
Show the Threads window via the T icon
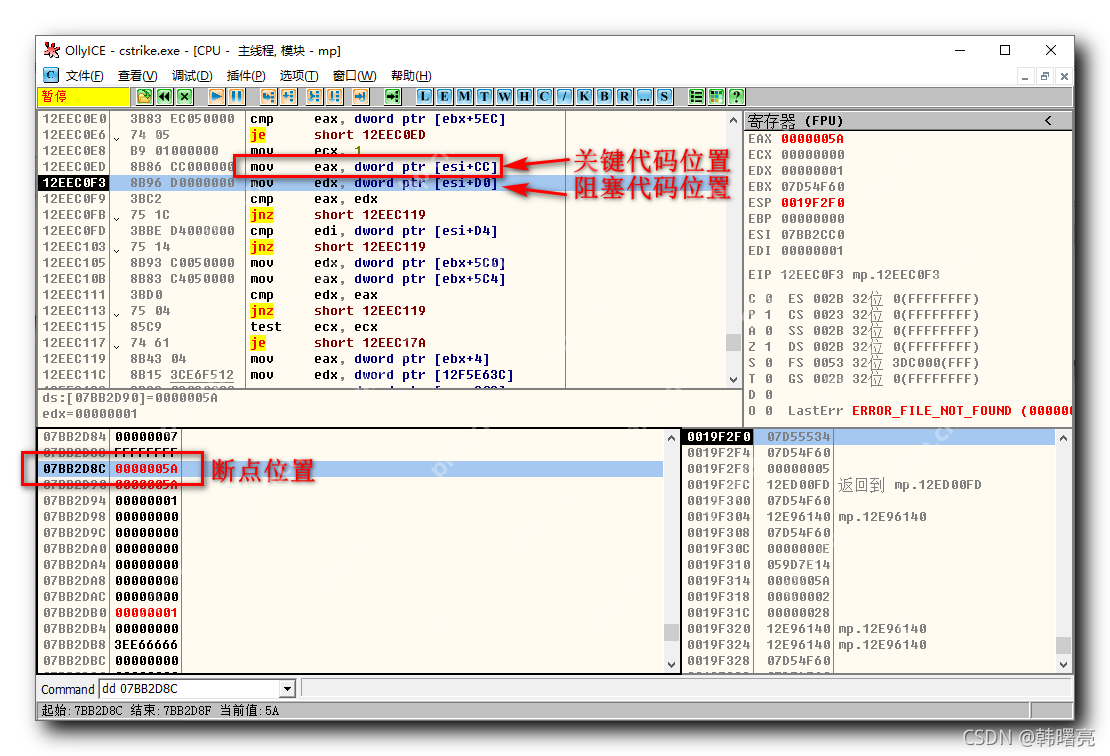tap(485, 96)
